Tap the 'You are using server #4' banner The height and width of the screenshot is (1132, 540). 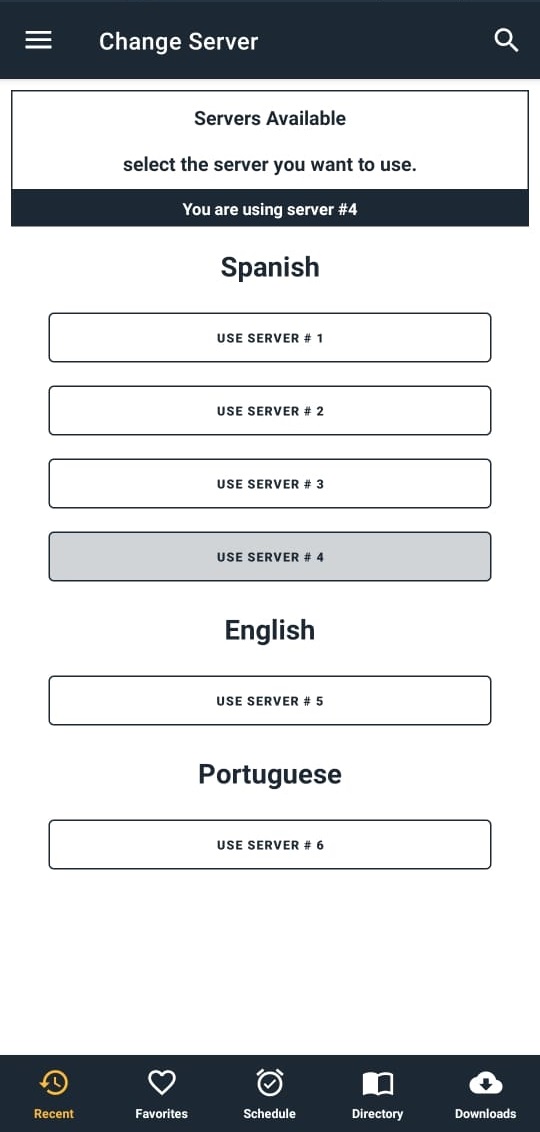pyautogui.click(x=270, y=209)
